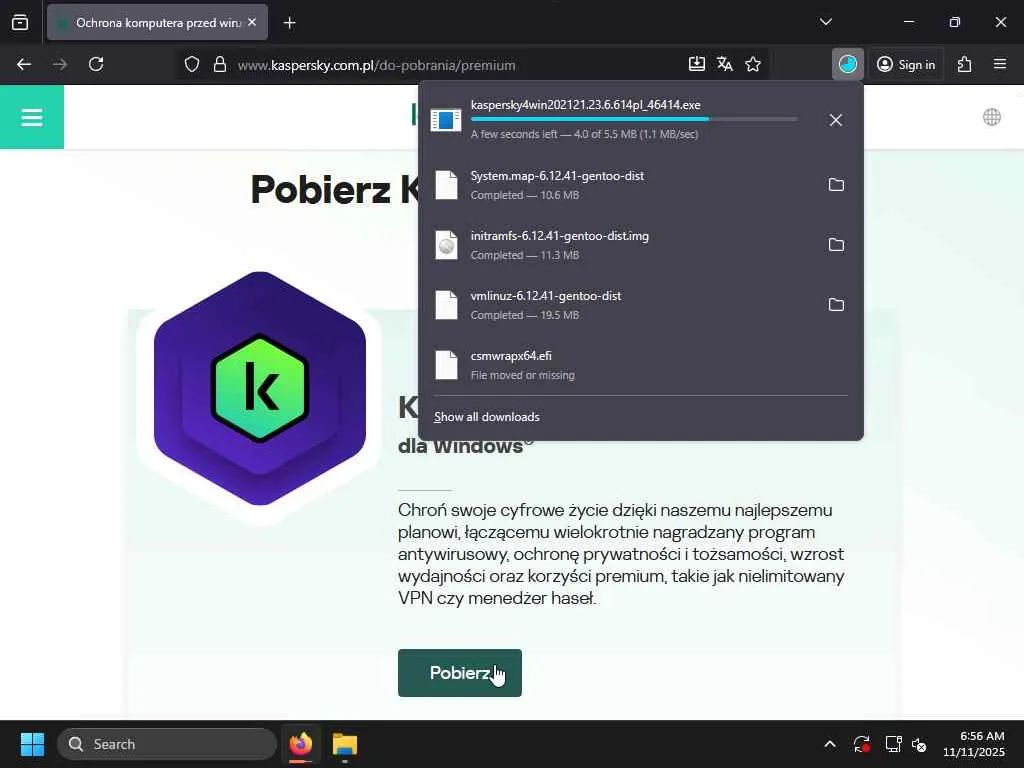Click the kaspersky4win exe file icon
Viewport: 1024px width, 768px height.
coord(446,120)
